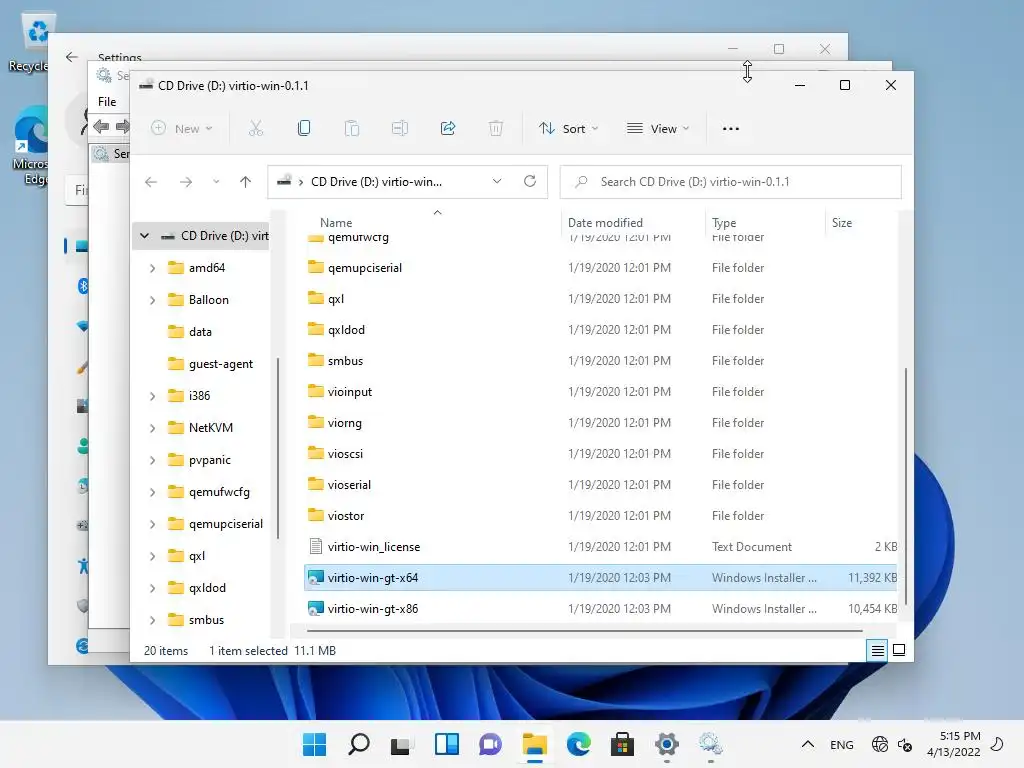
Task: Expand the amd64 folder in tree
Action: pos(152,268)
